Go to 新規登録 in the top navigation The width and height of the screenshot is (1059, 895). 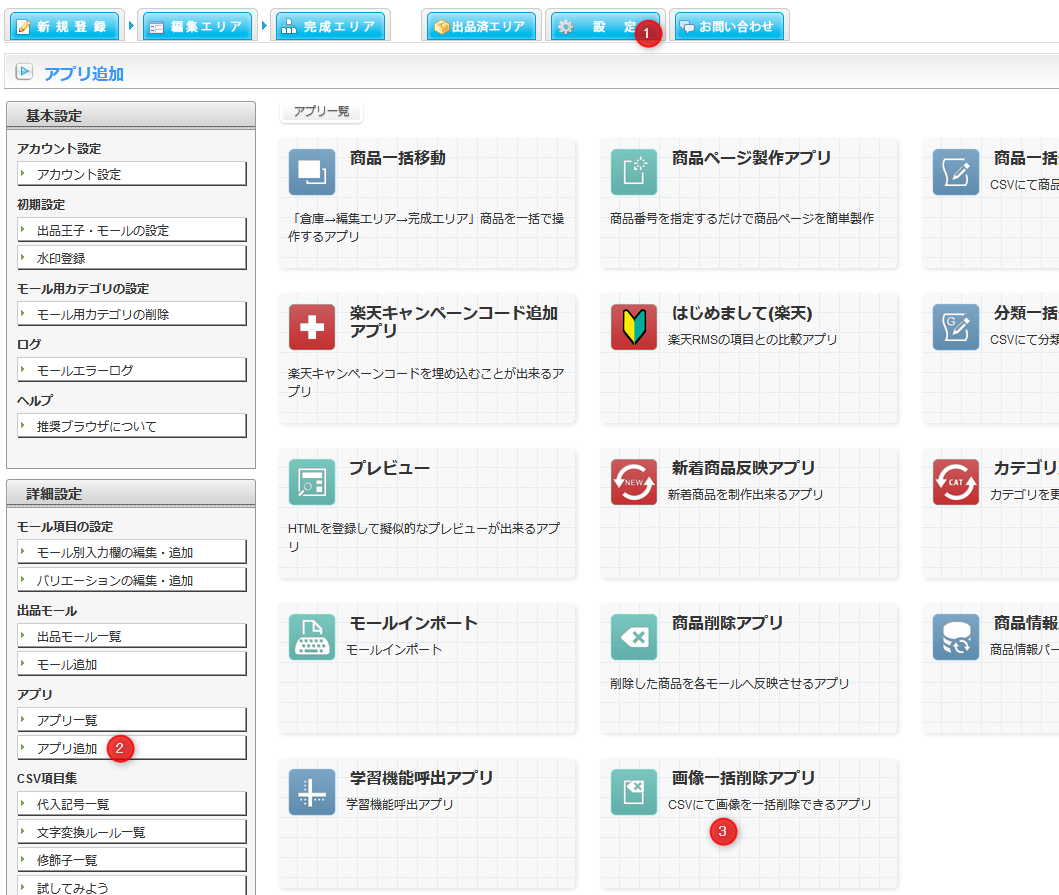click(x=64, y=26)
